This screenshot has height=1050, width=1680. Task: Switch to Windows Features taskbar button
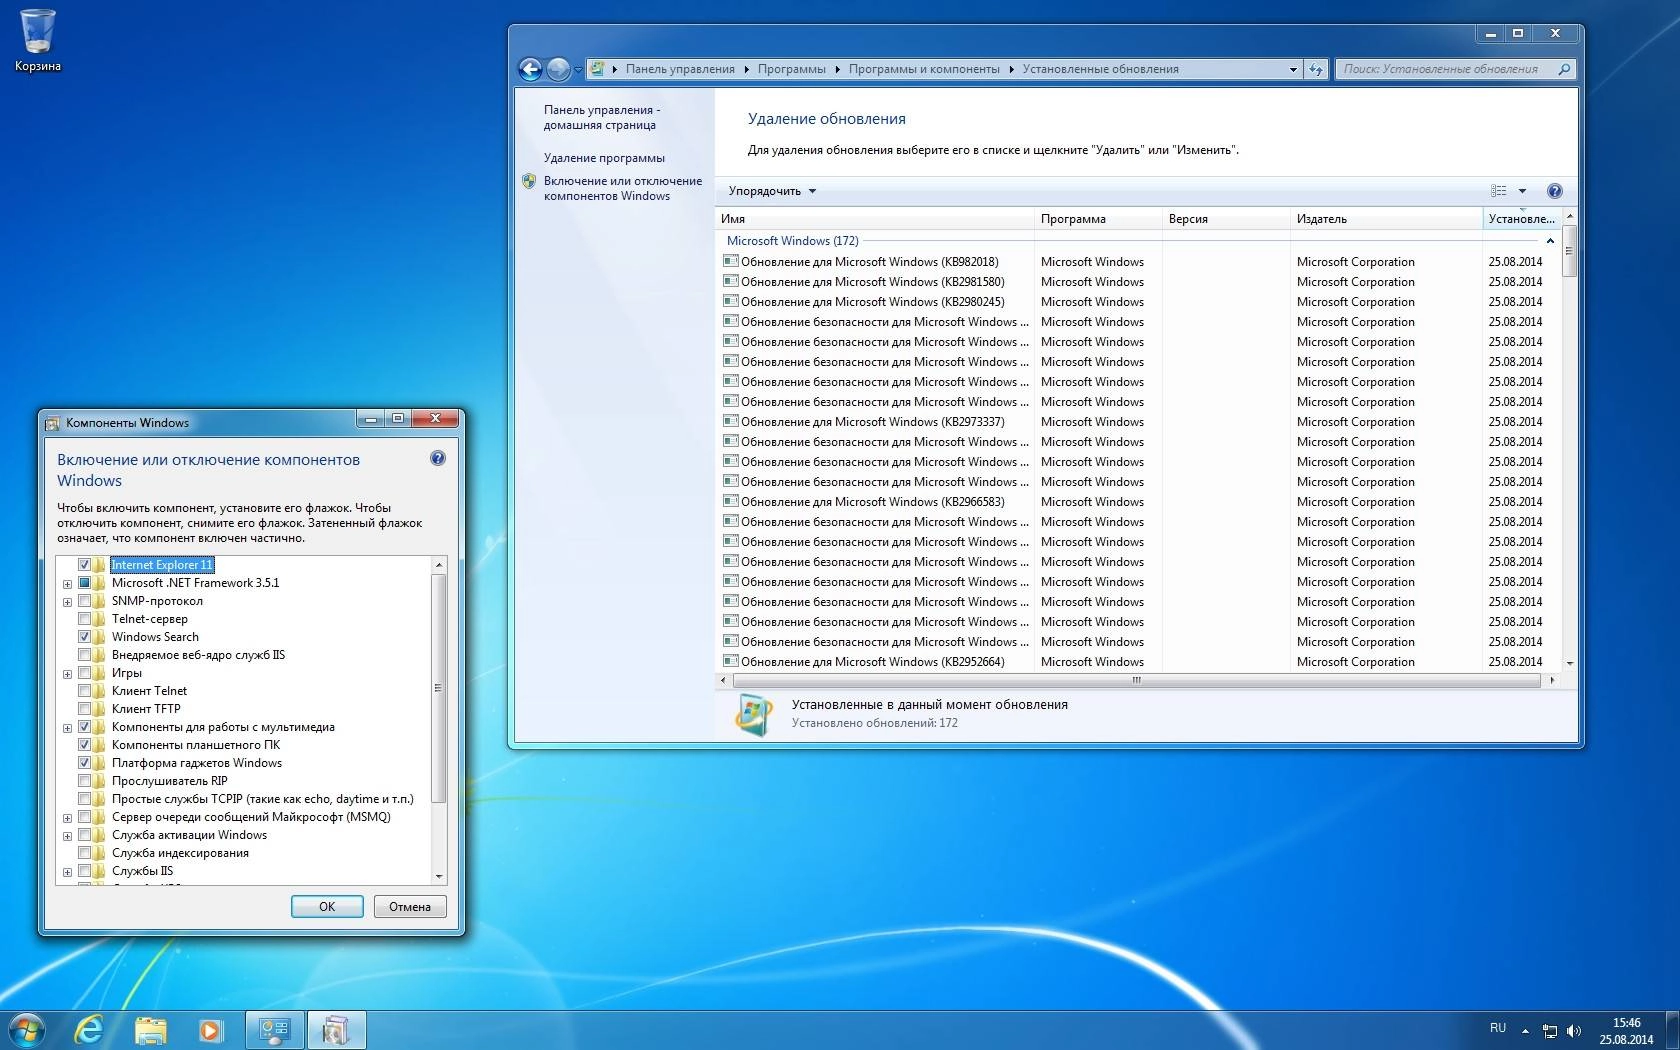pyautogui.click(x=336, y=1030)
